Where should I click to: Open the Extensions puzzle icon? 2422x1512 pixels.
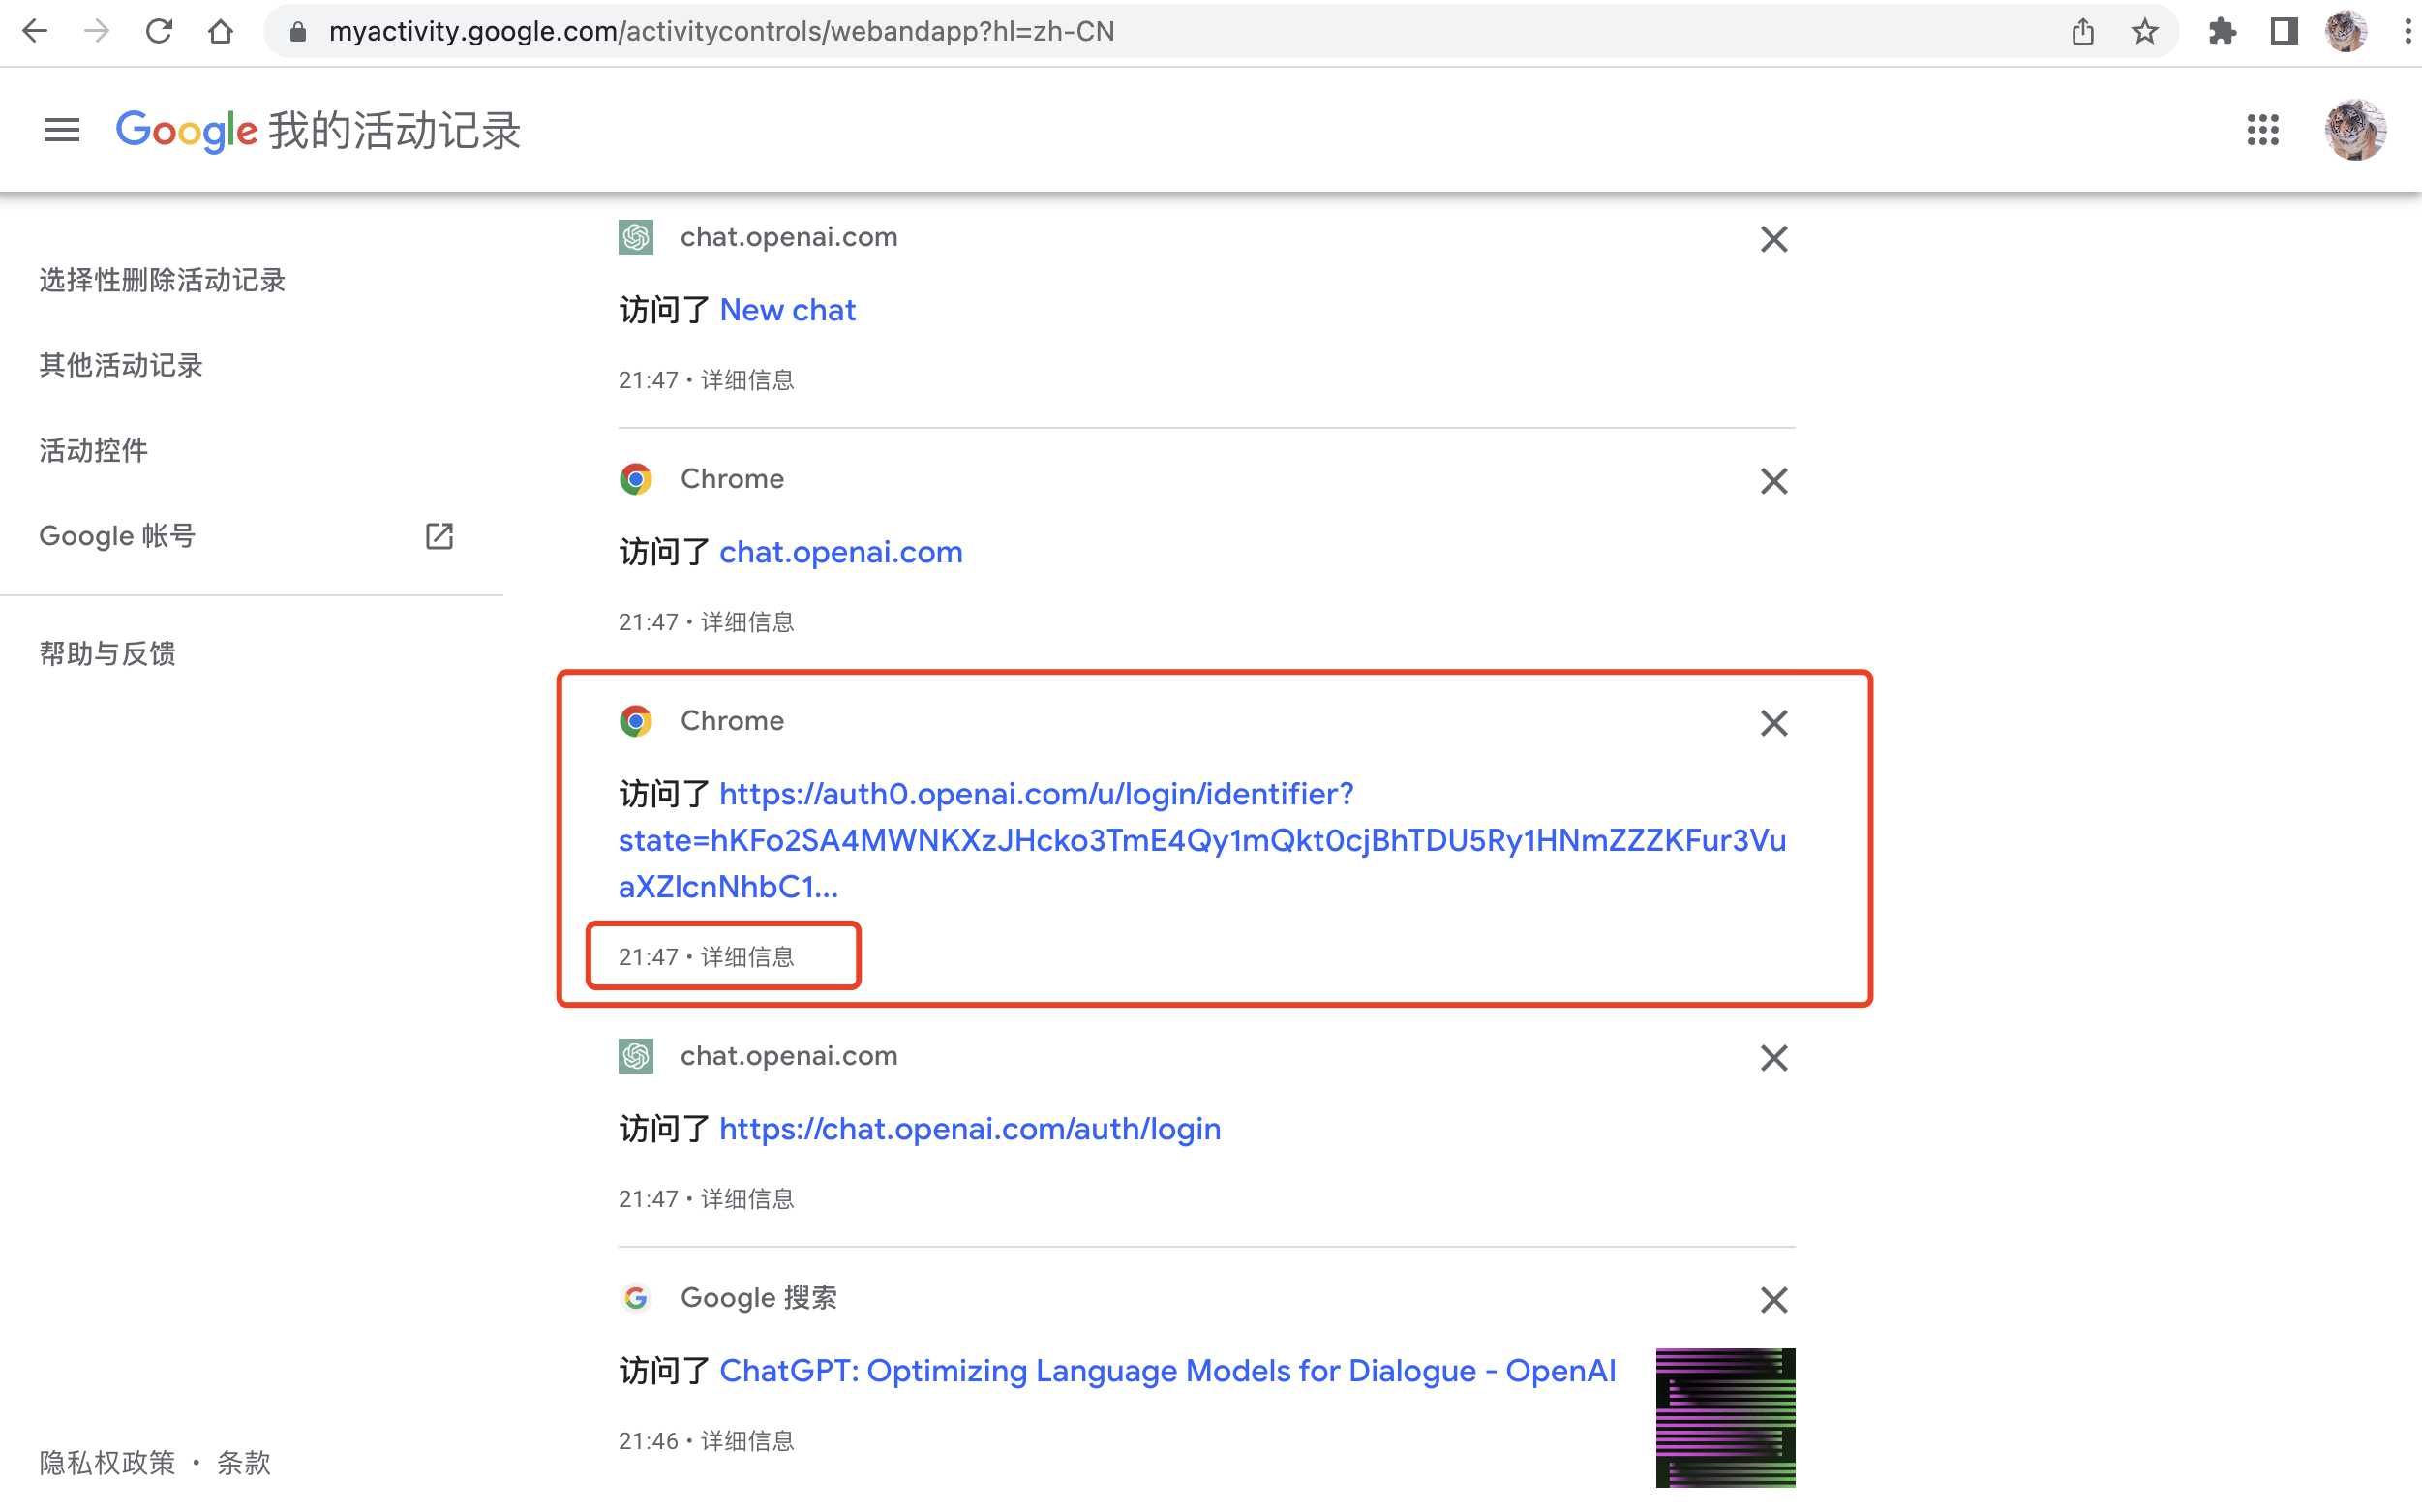pyautogui.click(x=2221, y=32)
